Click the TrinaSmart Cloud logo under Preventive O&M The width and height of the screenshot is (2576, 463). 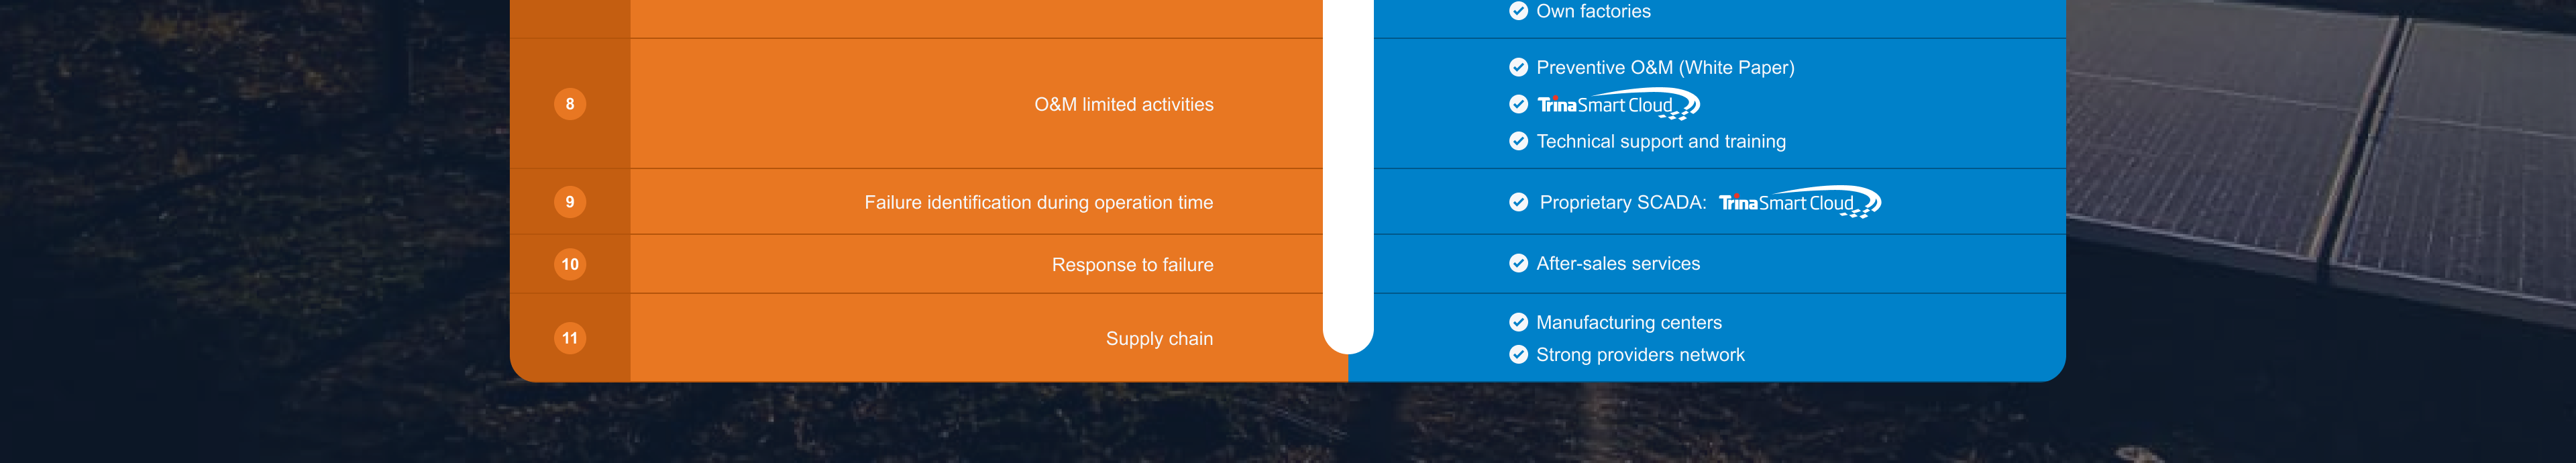(x=1617, y=105)
